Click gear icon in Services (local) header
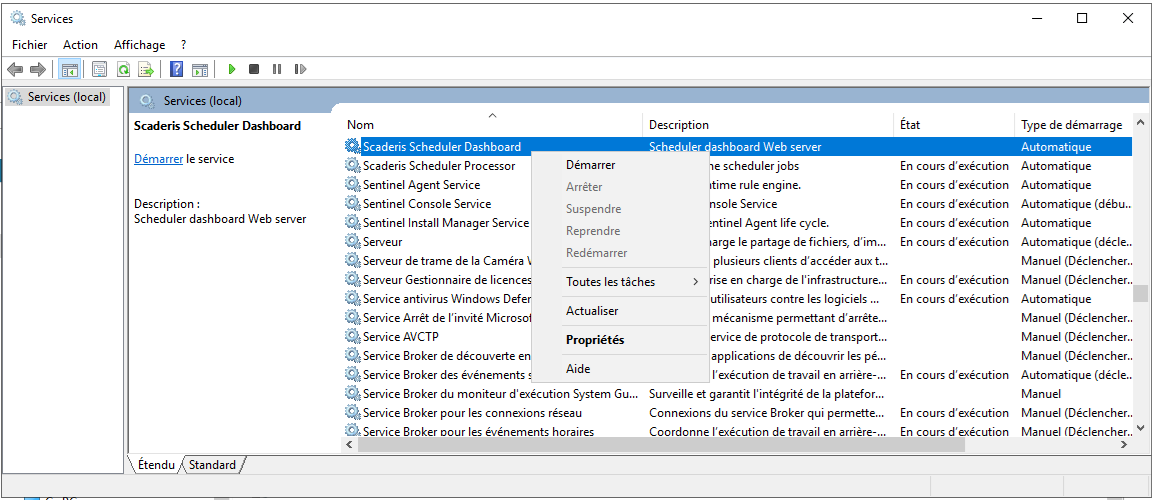 147,101
